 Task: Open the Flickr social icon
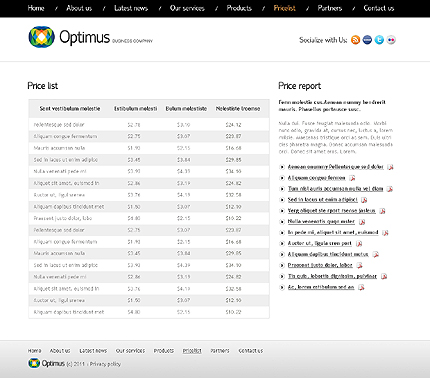point(391,40)
